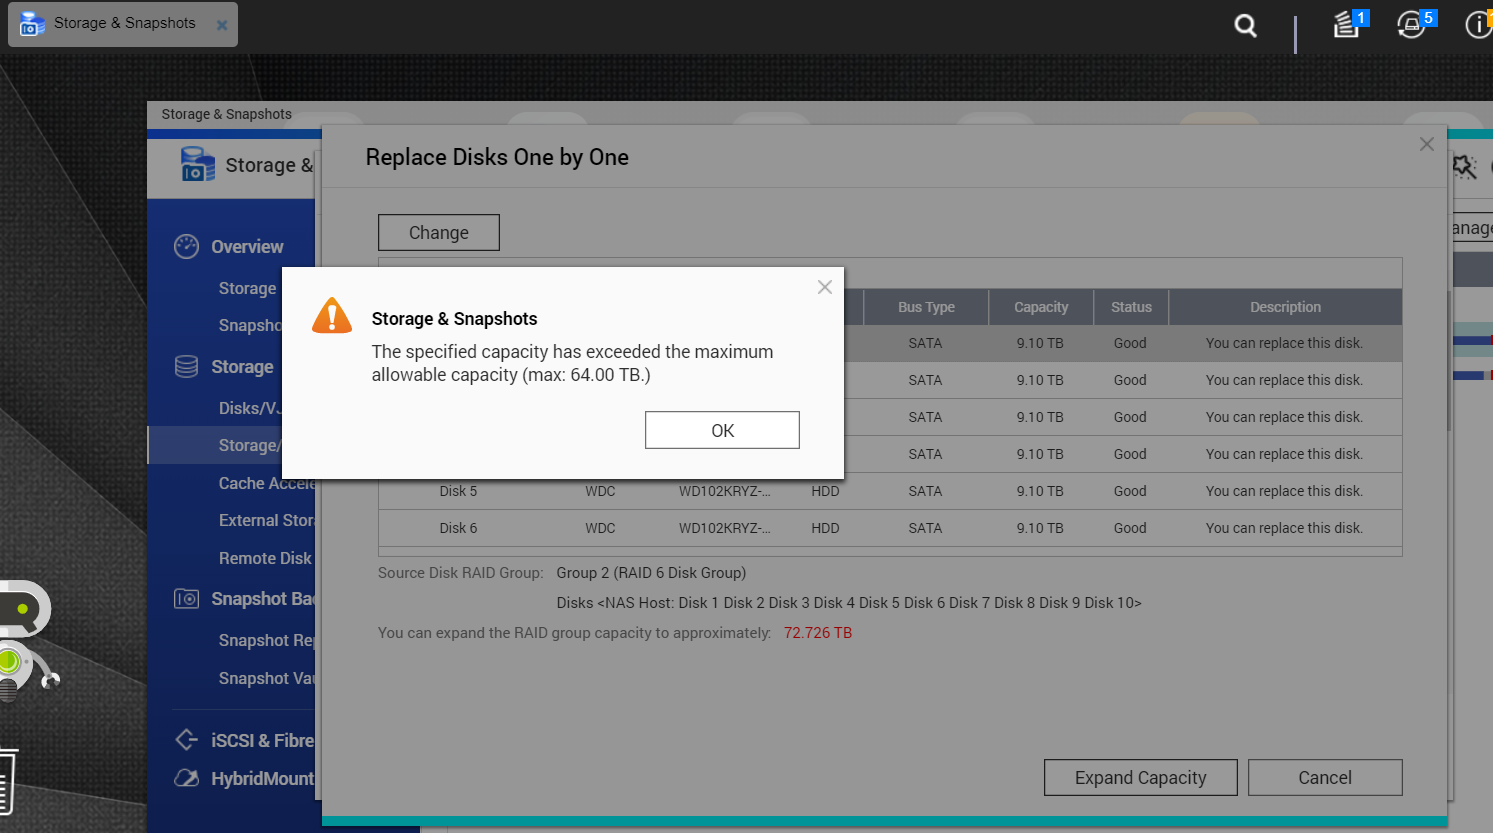Click the Snapshot Backup camera icon
1493x833 pixels.
(x=186, y=599)
